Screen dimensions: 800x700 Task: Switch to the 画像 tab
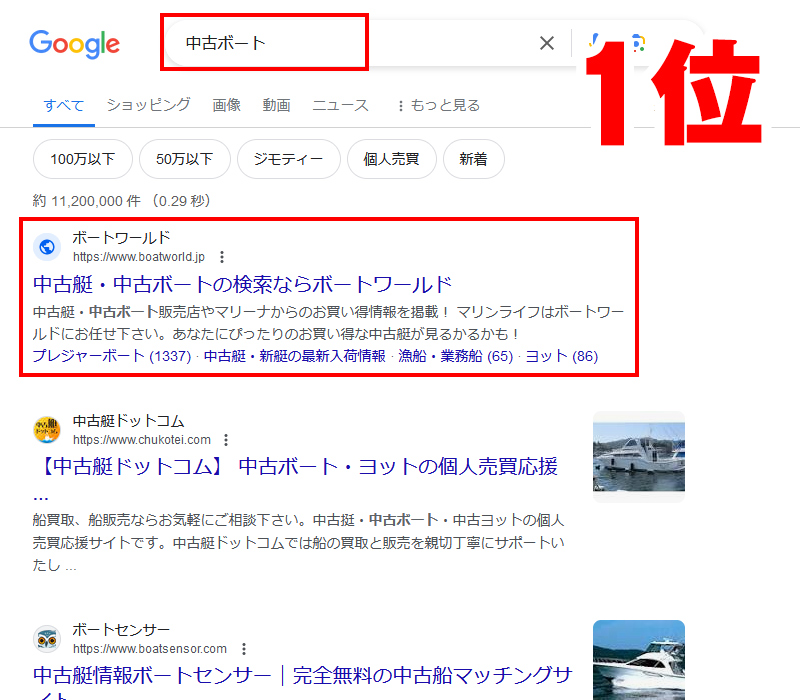226,105
